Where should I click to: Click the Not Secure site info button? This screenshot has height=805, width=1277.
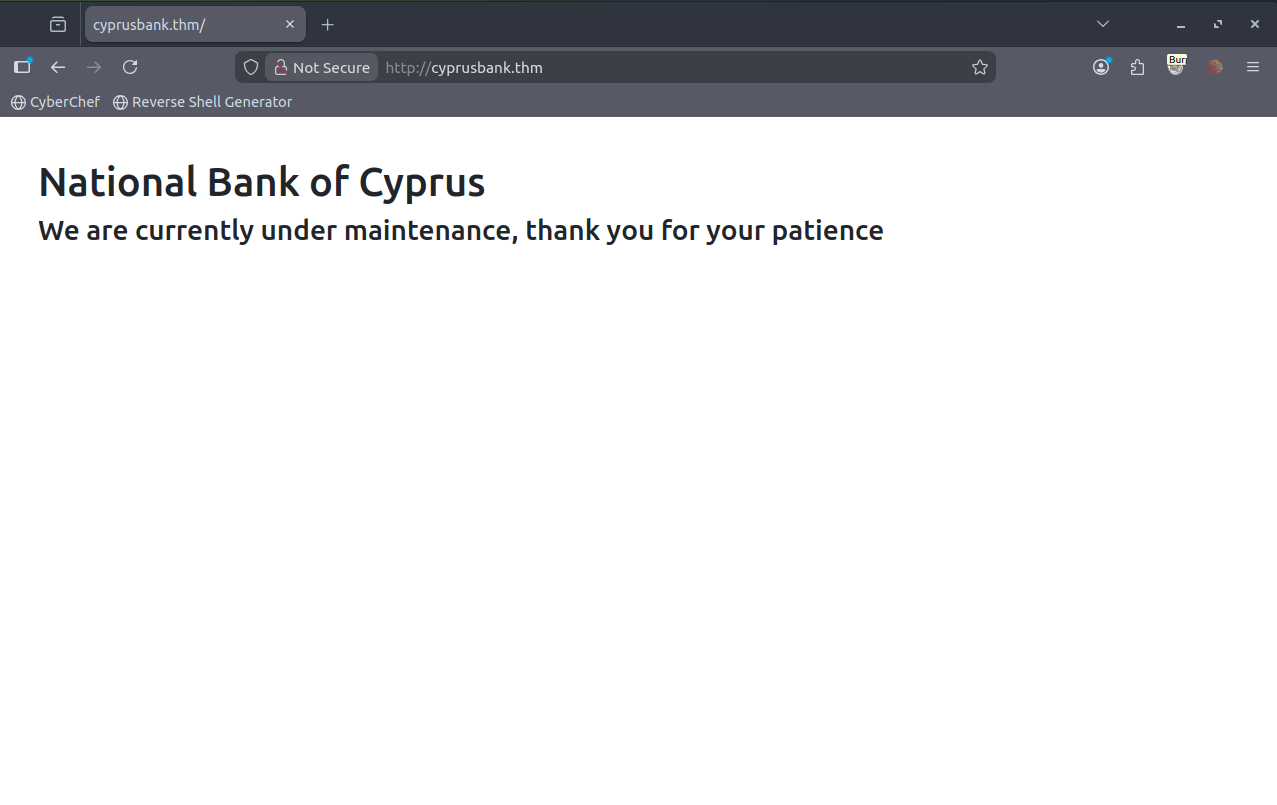tap(322, 67)
